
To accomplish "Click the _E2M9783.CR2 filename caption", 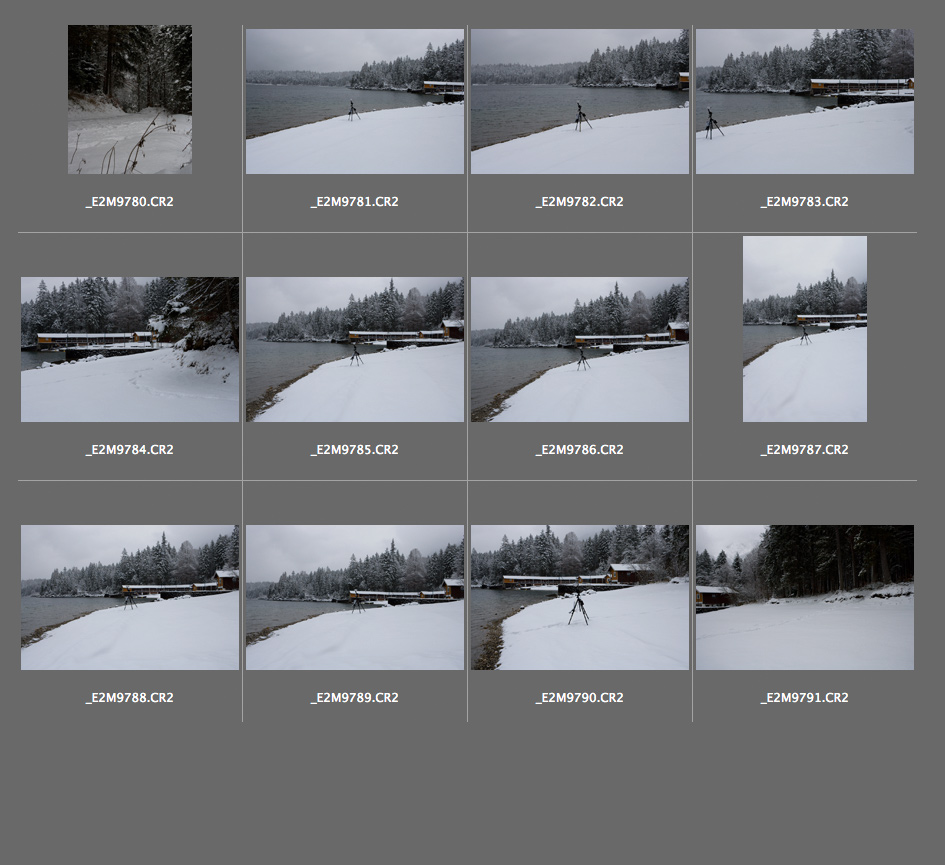I will (804, 202).
